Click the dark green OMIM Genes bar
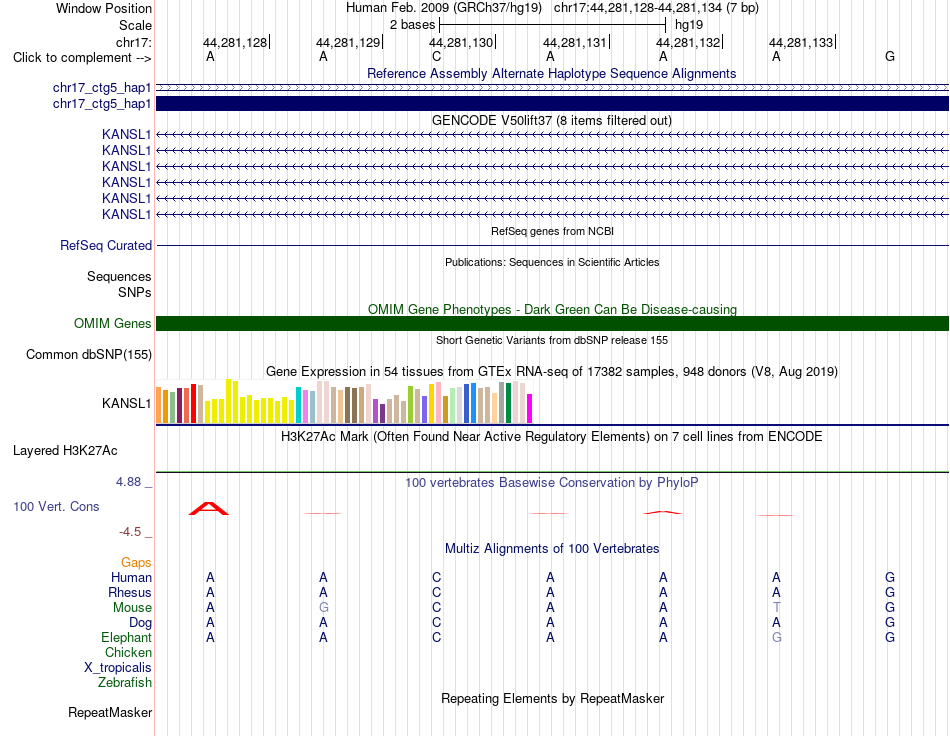This screenshot has width=950, height=736. 552,323
